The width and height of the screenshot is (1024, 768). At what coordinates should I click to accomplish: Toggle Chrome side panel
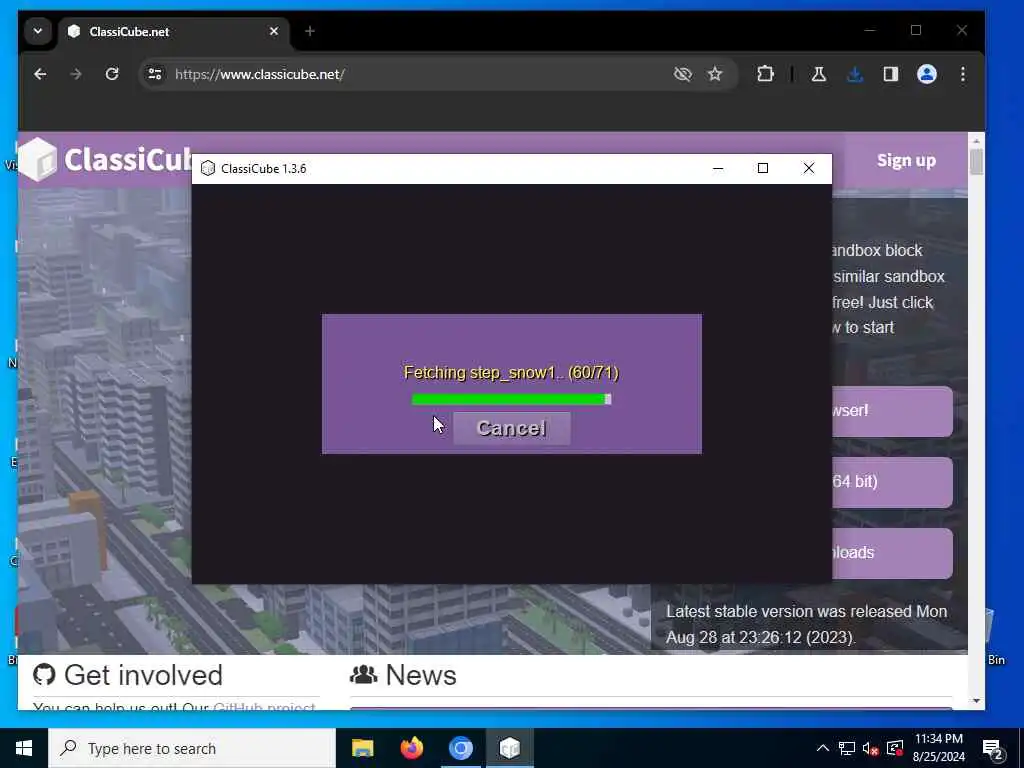click(891, 74)
